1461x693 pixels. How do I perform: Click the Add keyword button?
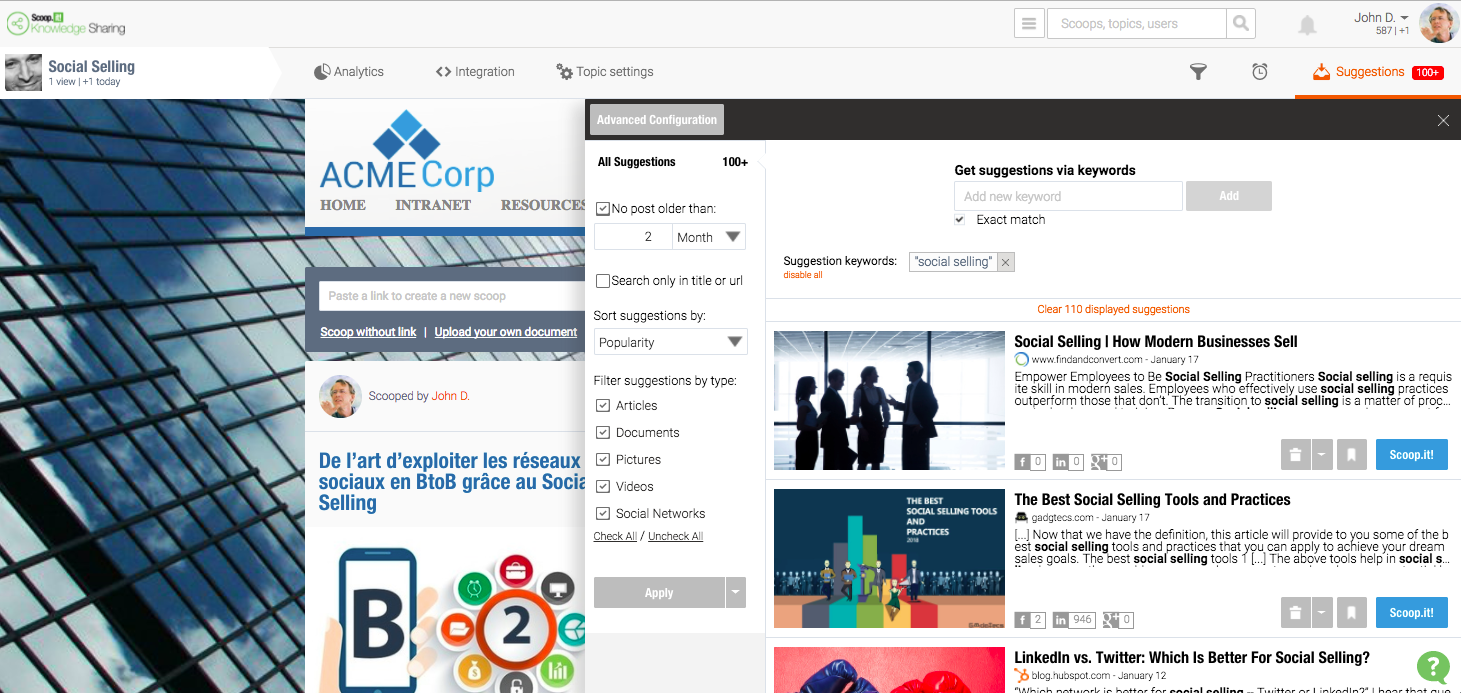(x=1229, y=196)
